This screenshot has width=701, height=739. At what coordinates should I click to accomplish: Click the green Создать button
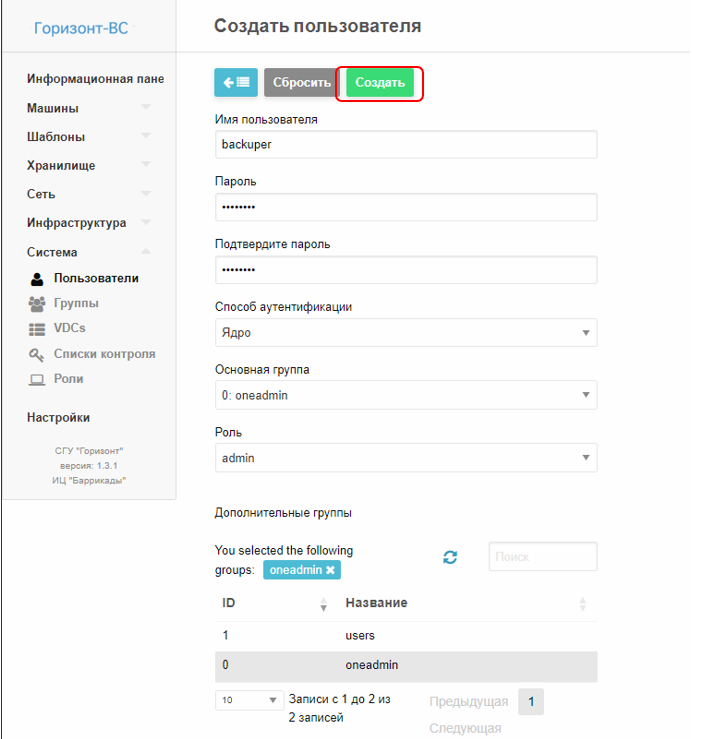pos(380,82)
